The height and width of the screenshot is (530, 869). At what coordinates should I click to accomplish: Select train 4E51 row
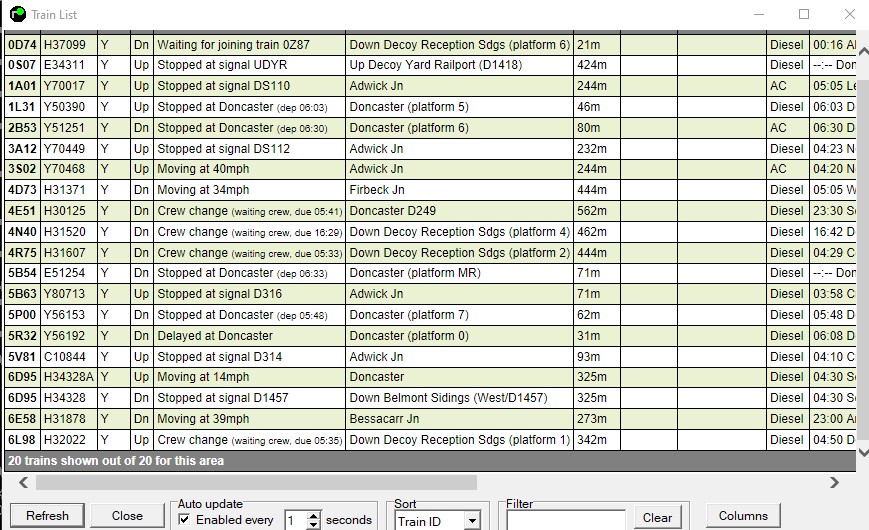point(430,211)
